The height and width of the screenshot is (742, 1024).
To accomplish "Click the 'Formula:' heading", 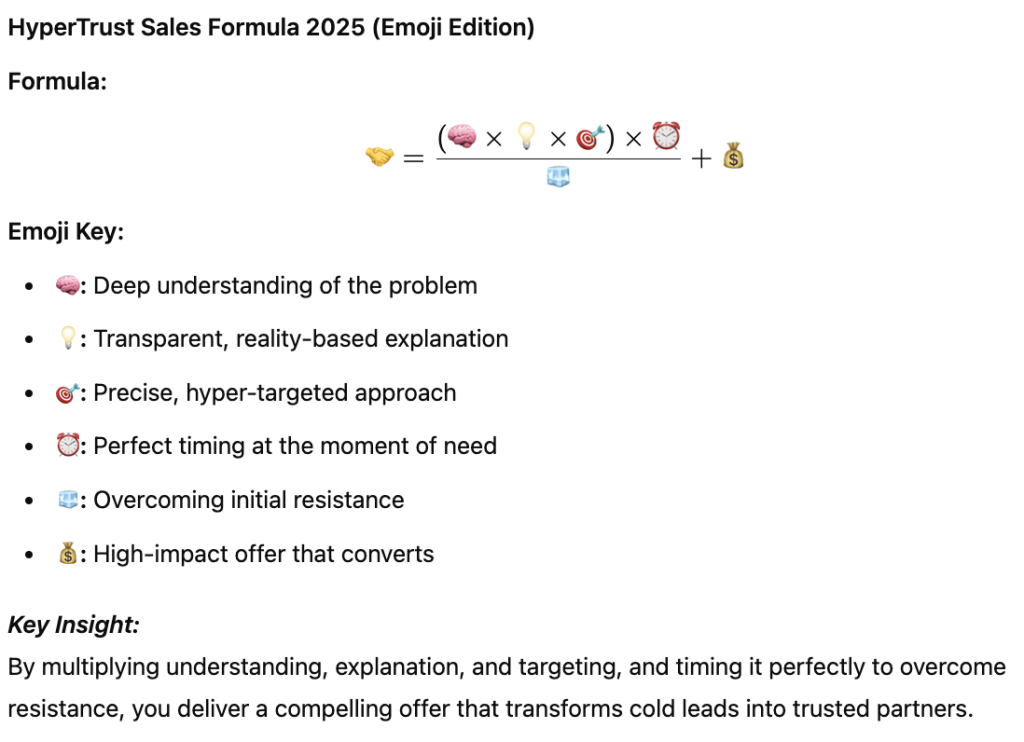I will point(57,82).
